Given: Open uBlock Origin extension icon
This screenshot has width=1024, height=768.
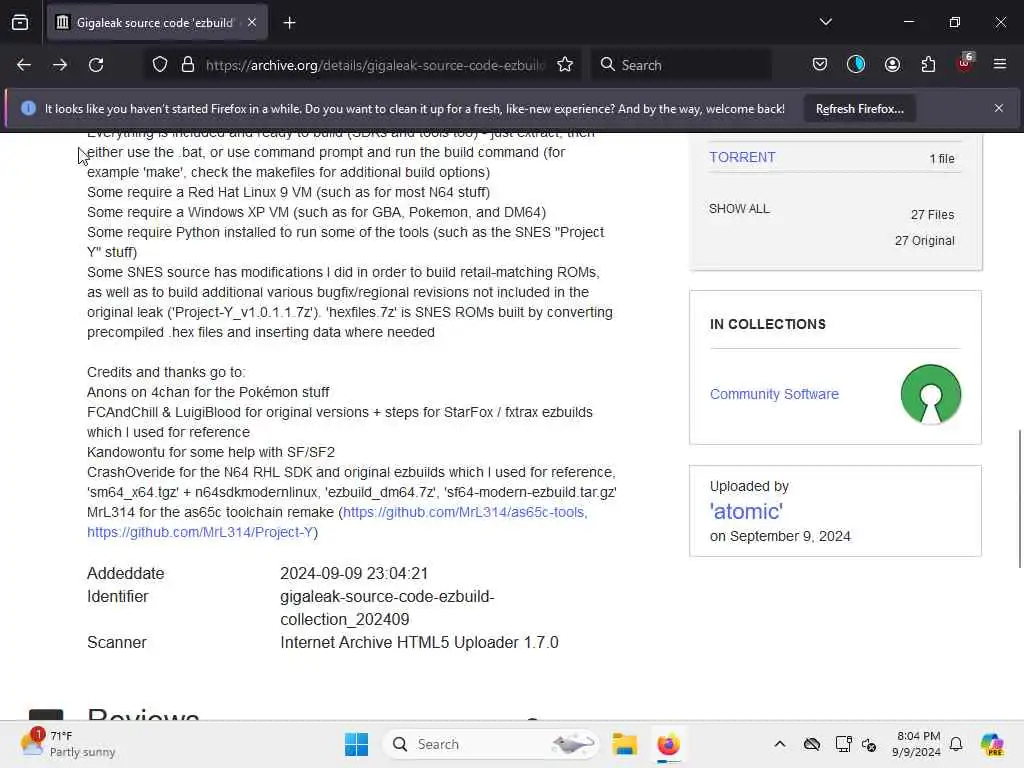Looking at the screenshot, I should [x=965, y=63].
